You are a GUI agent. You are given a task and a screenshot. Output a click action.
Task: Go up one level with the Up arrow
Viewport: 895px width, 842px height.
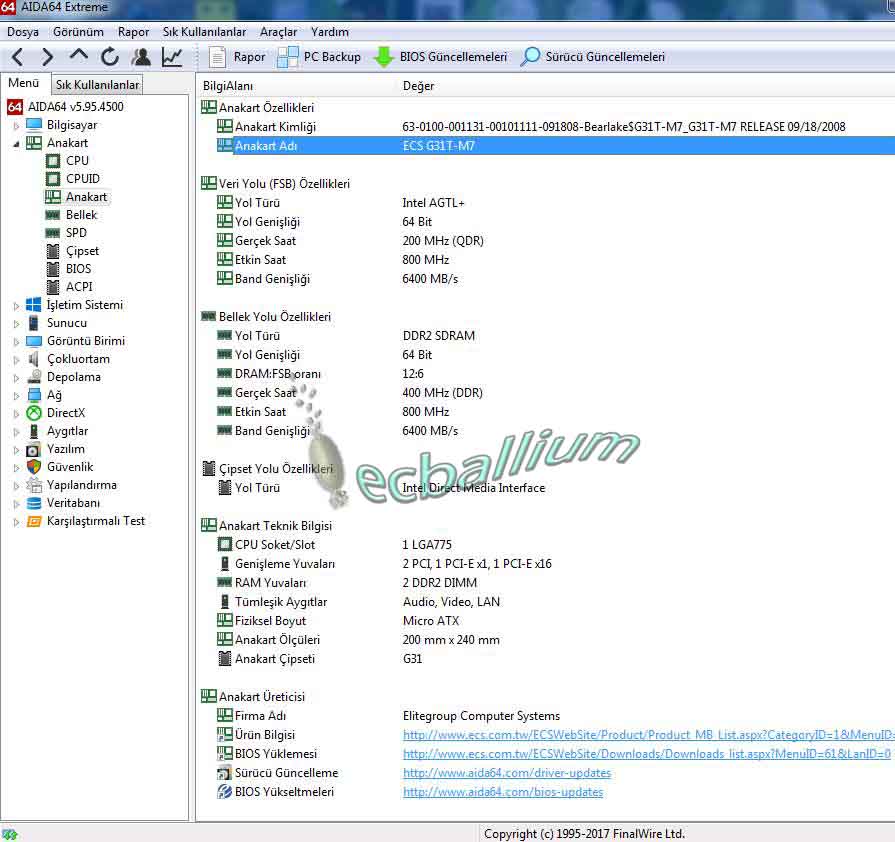click(x=79, y=56)
